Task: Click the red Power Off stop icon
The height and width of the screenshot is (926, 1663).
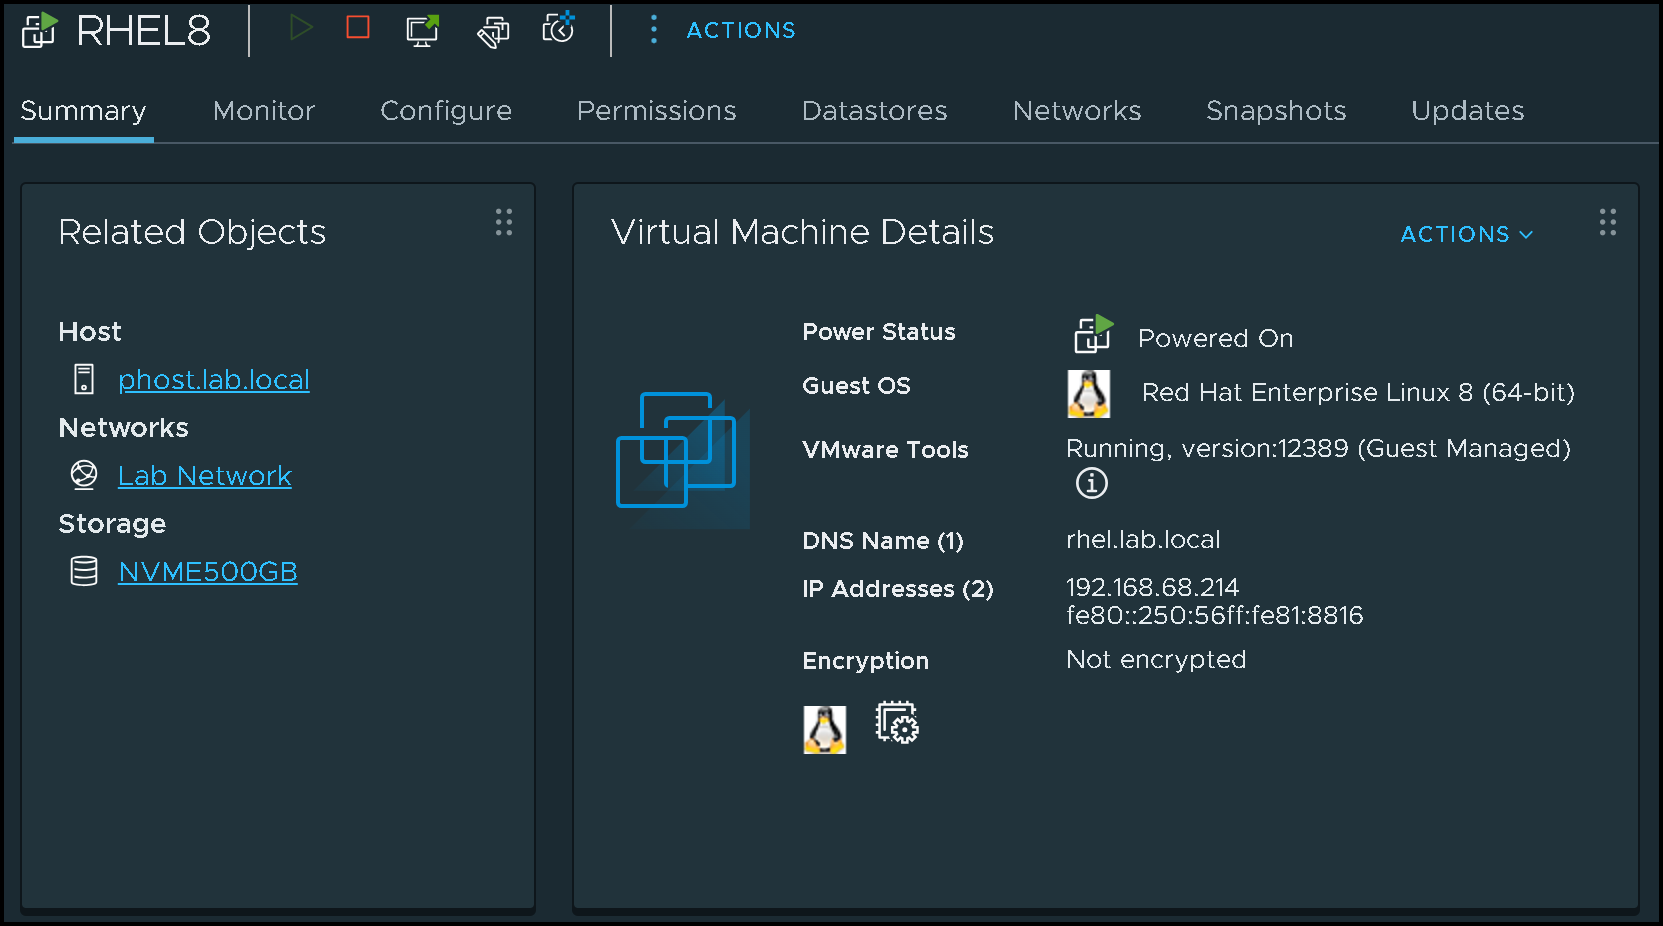Action: 358,28
